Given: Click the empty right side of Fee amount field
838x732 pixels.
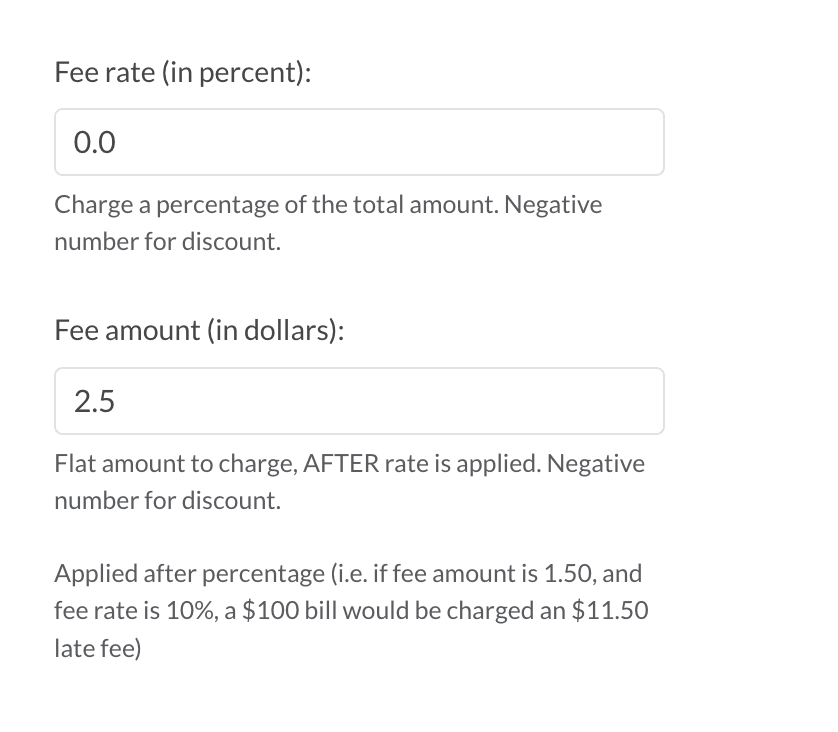Looking at the screenshot, I should pyautogui.click(x=560, y=401).
